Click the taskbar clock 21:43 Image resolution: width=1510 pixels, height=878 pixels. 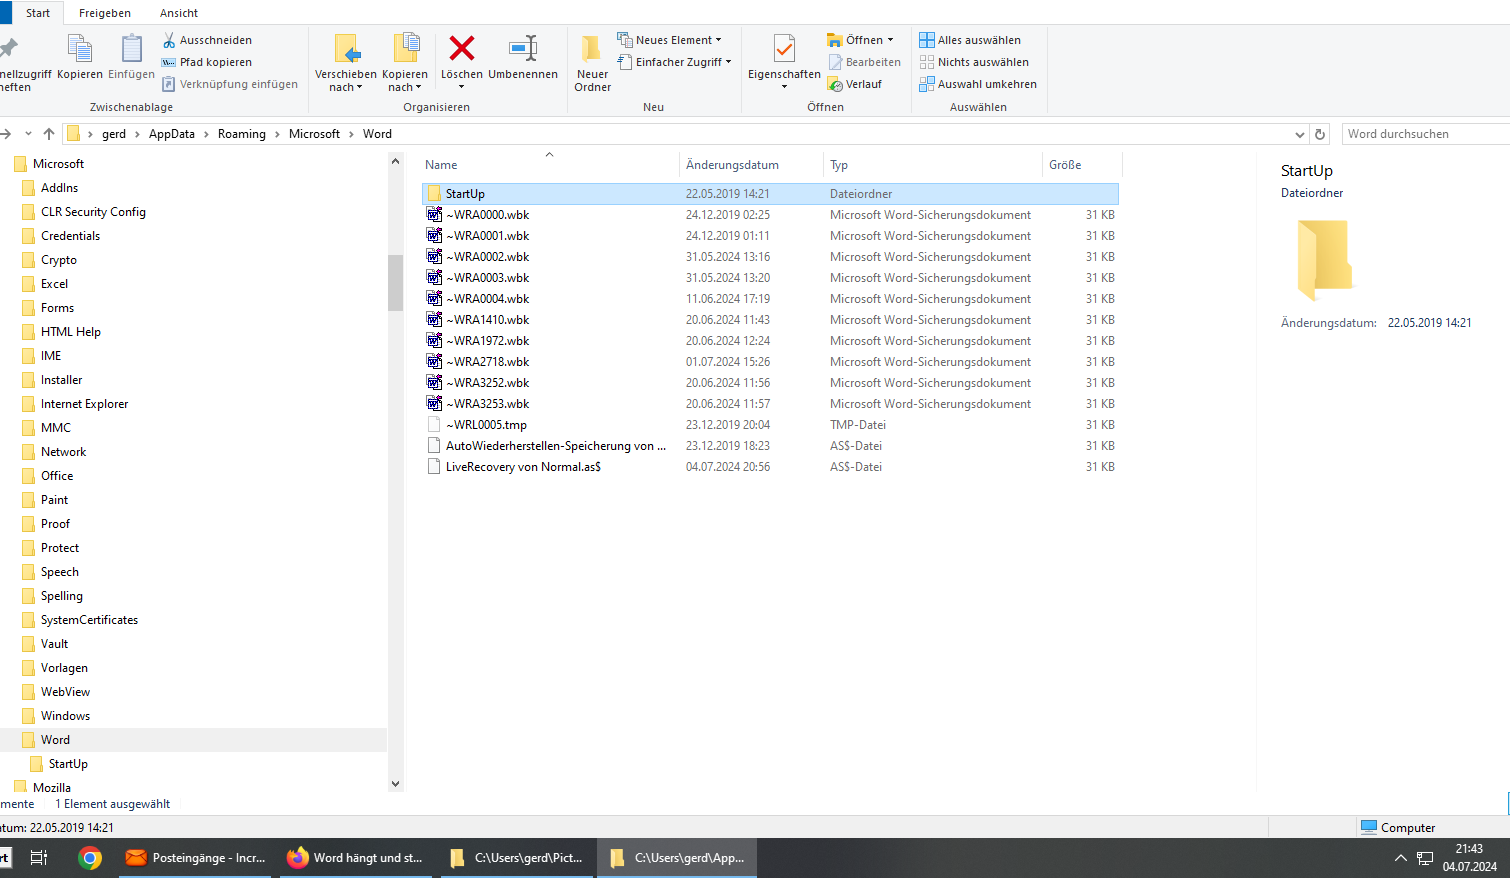pyautogui.click(x=1469, y=849)
